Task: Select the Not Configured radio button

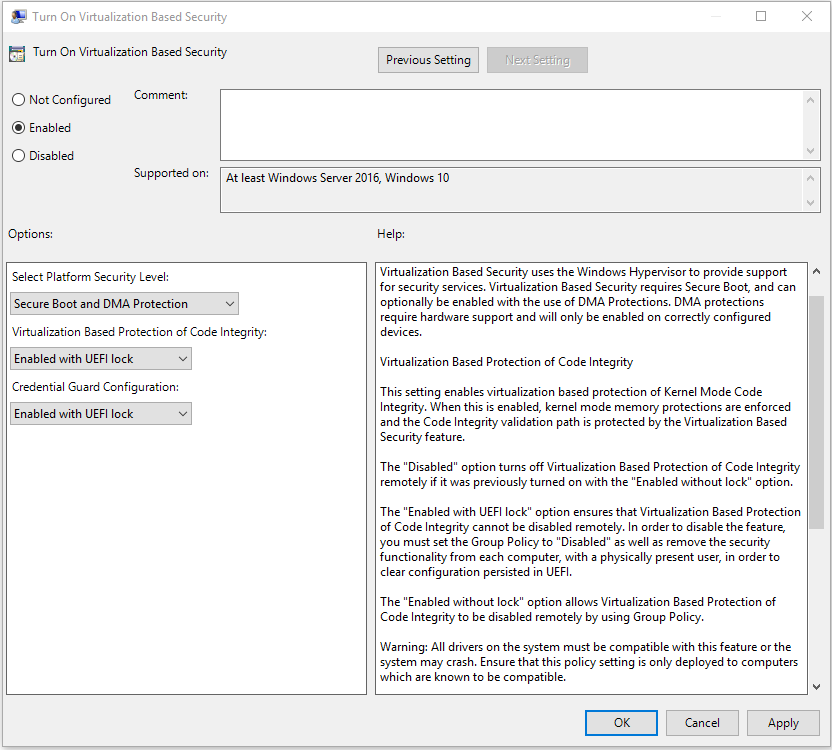Action: [19, 100]
